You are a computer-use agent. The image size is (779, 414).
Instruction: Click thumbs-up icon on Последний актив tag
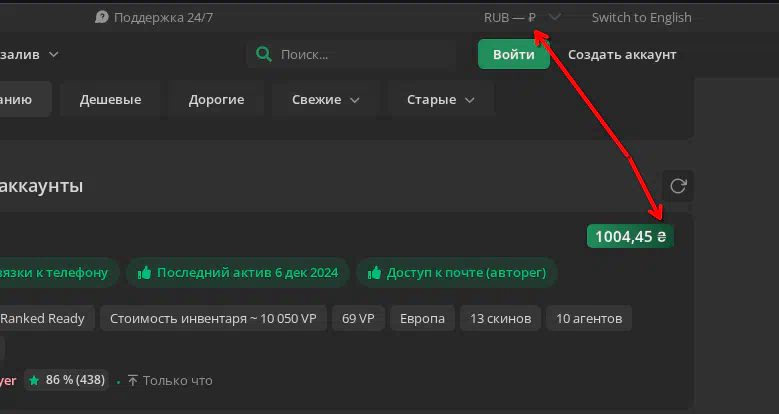pyautogui.click(x=144, y=272)
